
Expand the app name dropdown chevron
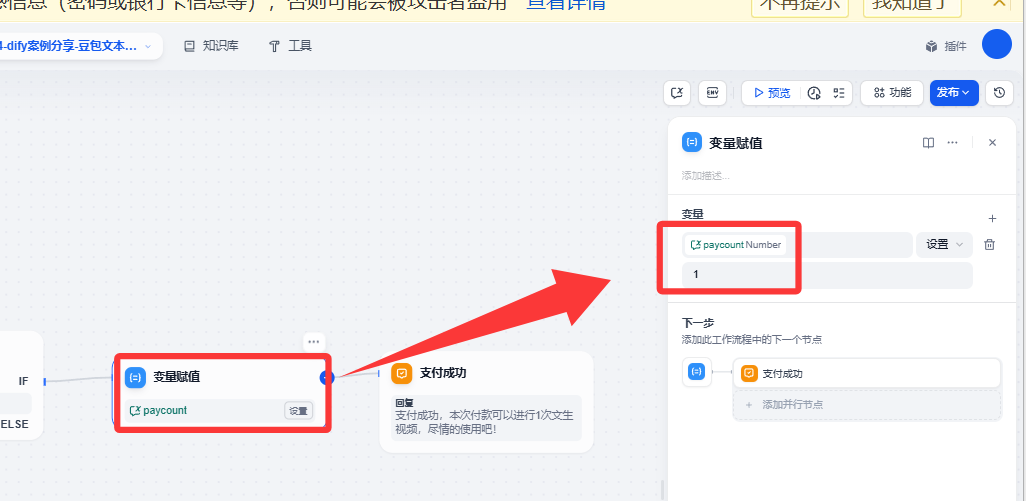148,46
